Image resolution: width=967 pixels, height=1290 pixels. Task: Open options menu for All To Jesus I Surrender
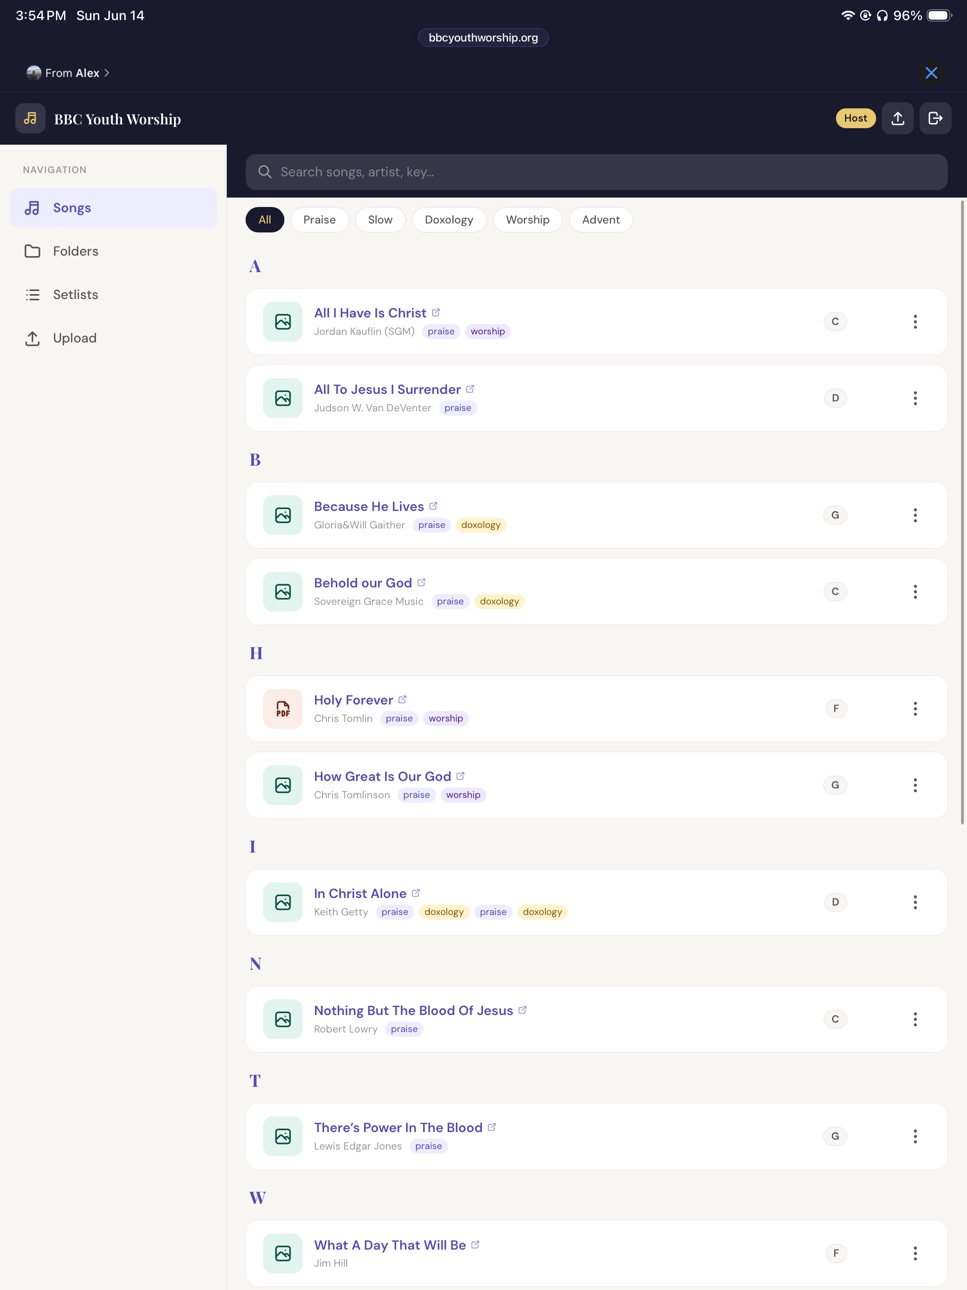point(915,398)
